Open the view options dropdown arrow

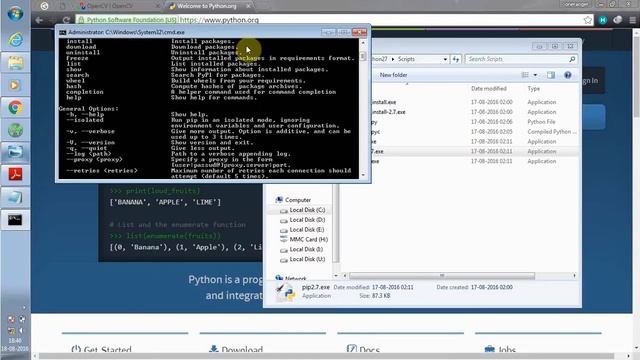click(535, 75)
